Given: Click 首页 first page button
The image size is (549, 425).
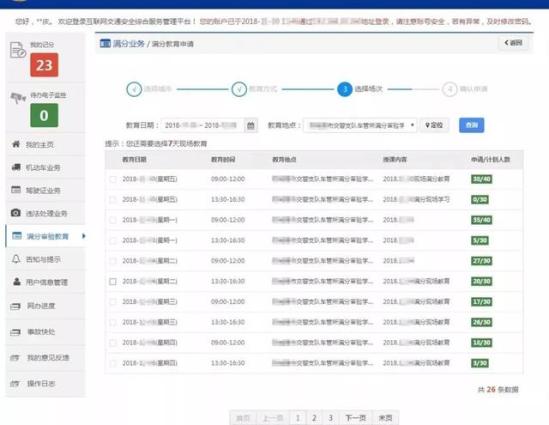Looking at the screenshot, I should tap(243, 418).
